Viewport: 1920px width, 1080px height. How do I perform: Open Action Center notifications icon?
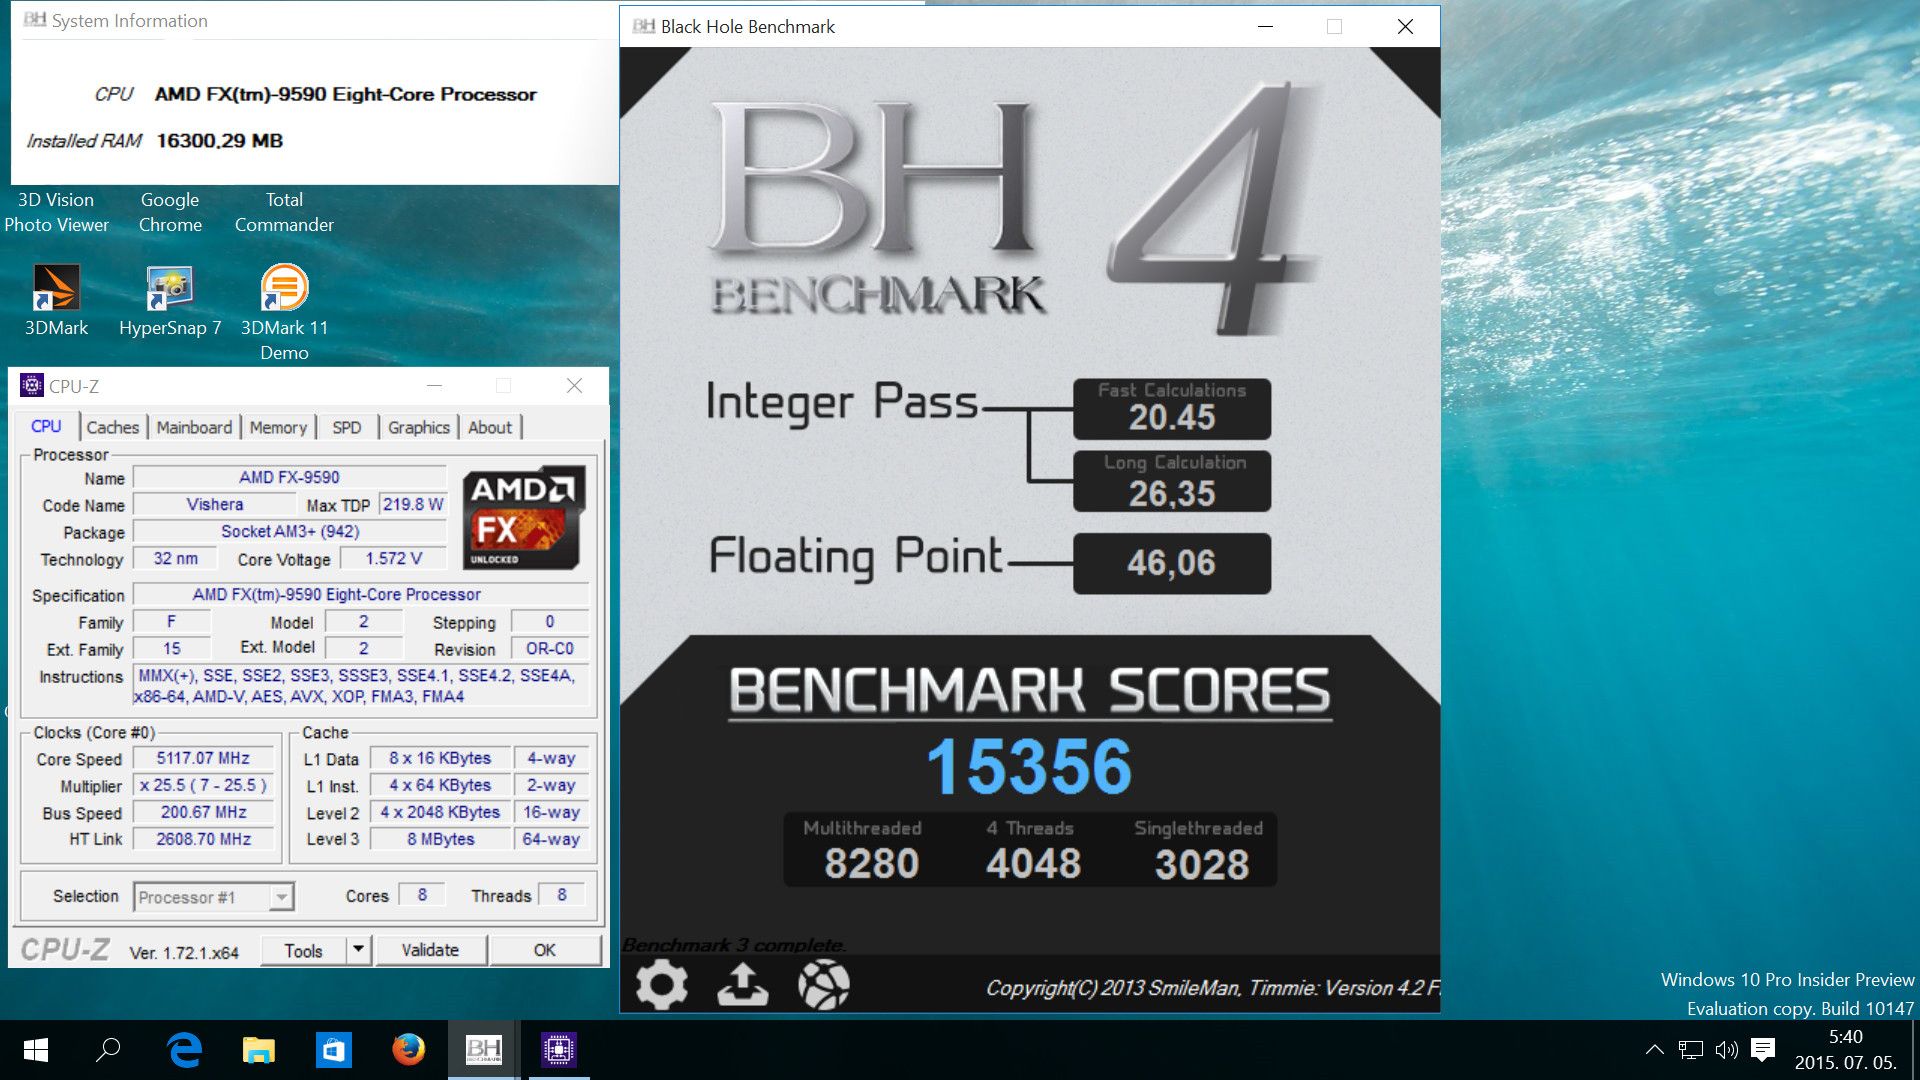1763,1050
